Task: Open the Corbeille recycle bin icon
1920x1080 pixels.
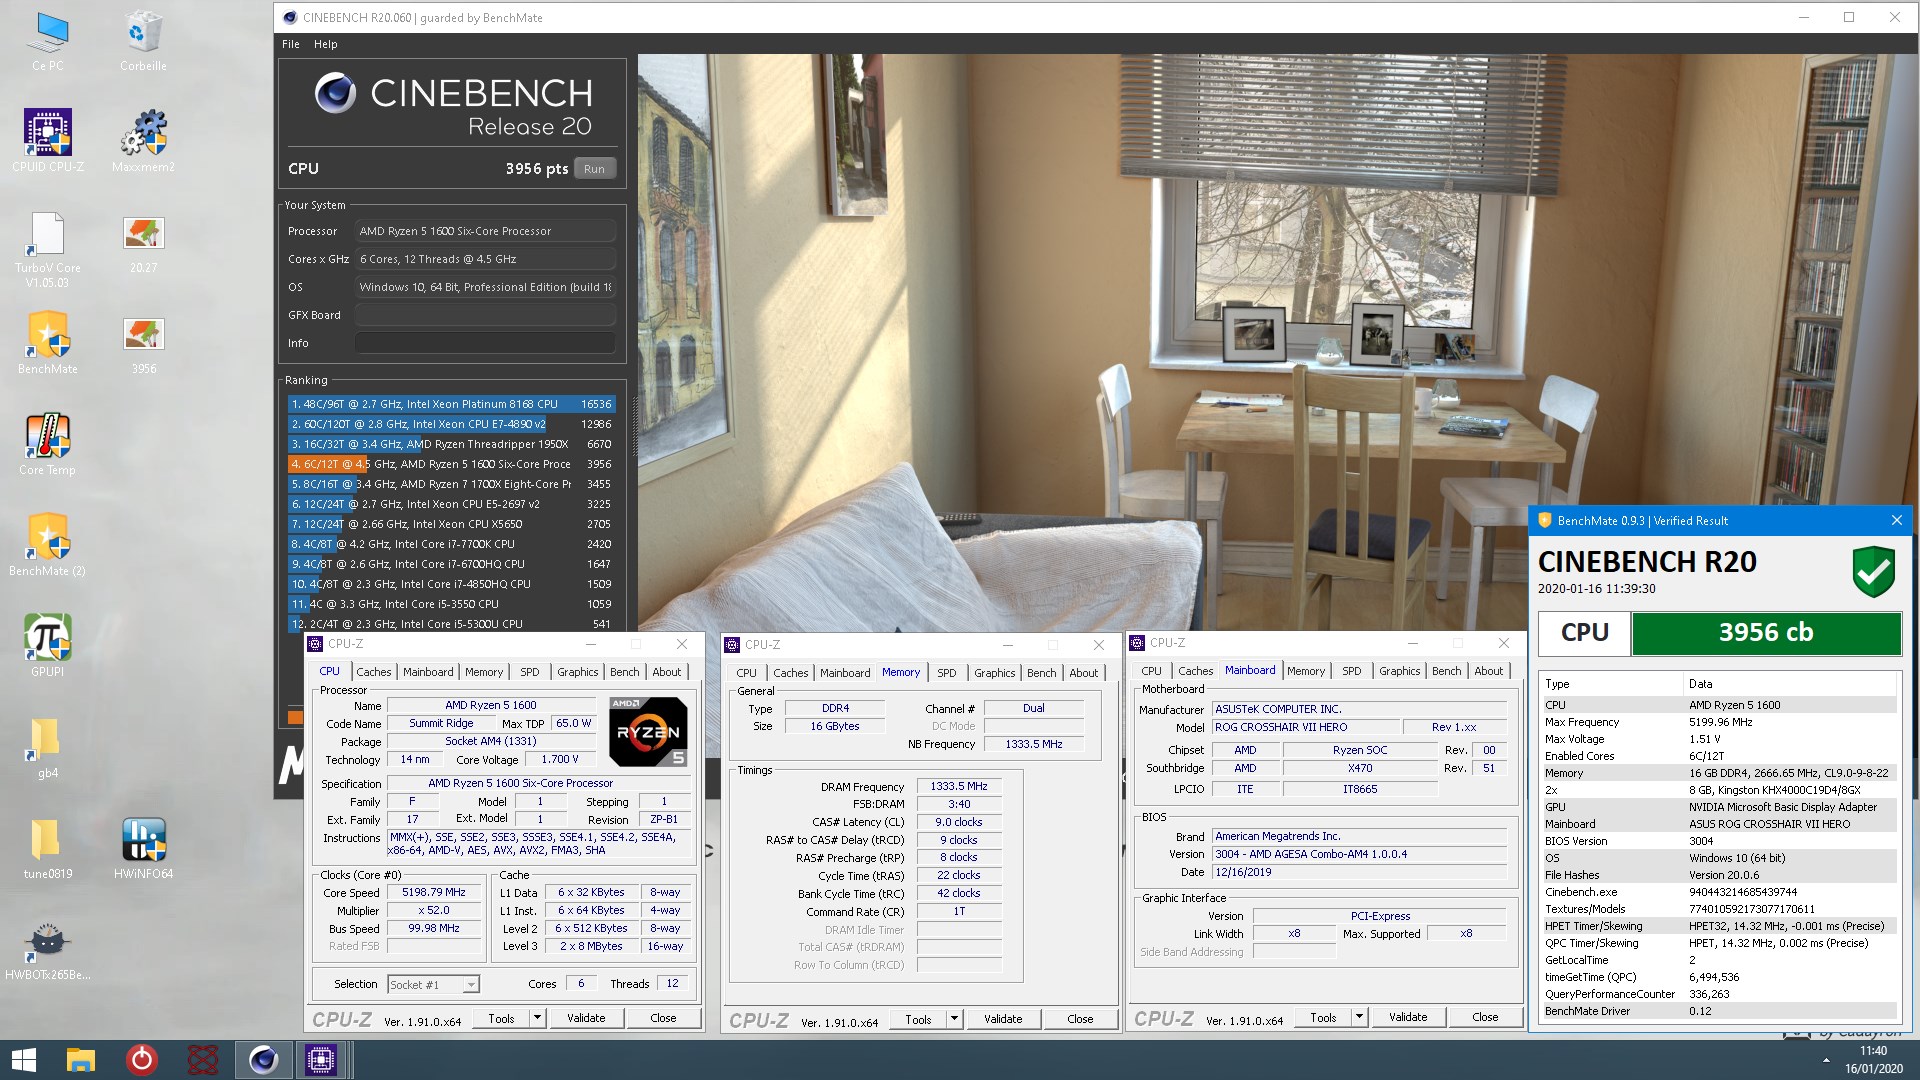Action: (143, 42)
